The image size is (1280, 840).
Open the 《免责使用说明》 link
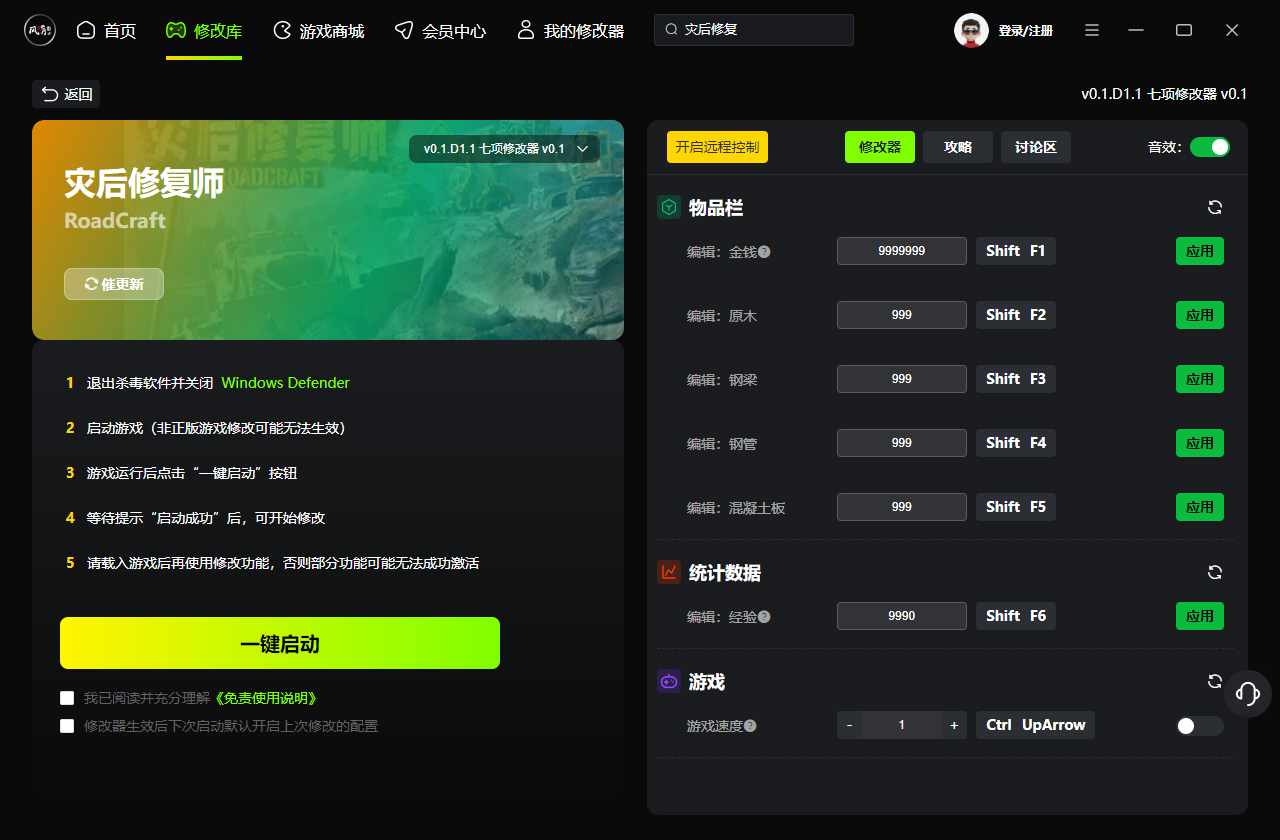(264, 698)
